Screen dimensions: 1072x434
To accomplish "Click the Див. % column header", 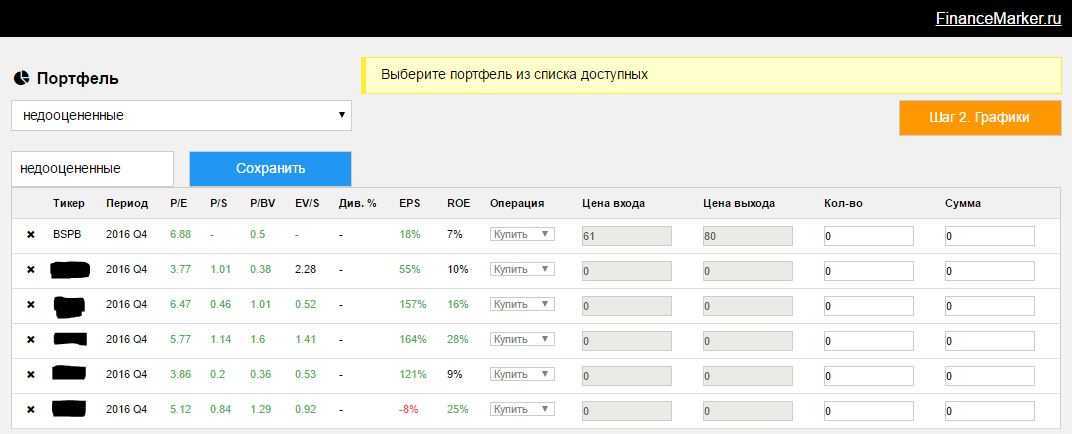I will click(357, 204).
